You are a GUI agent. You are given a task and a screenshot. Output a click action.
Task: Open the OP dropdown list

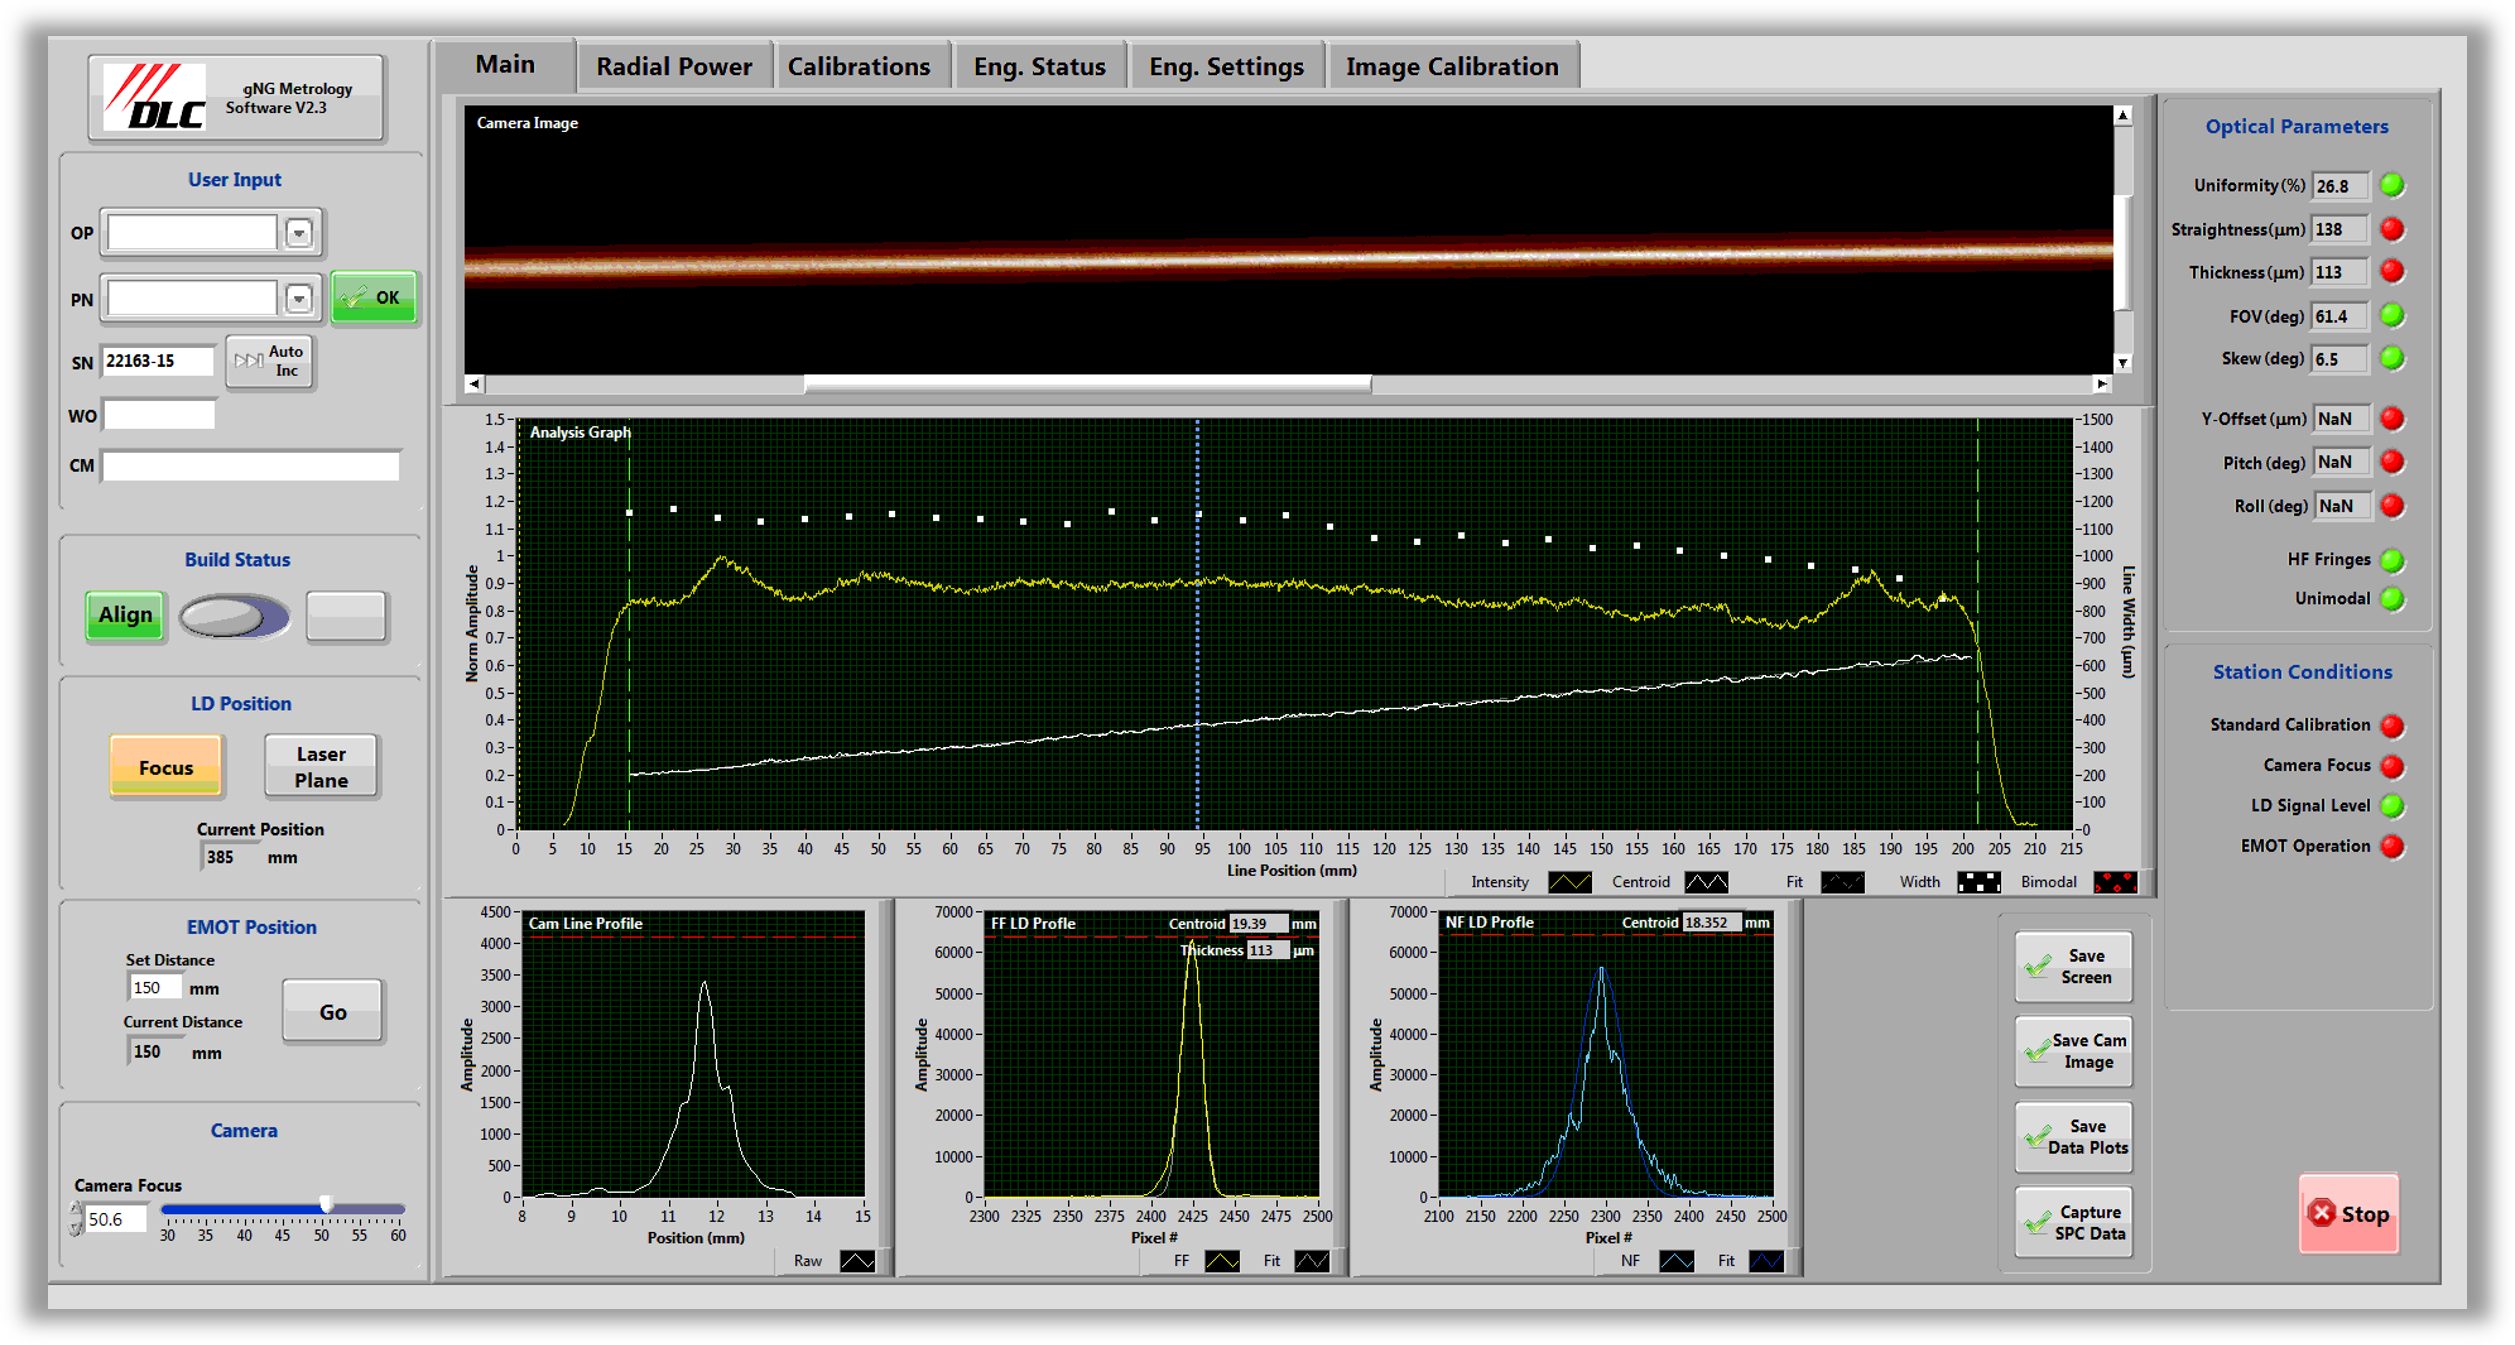pyautogui.click(x=299, y=232)
